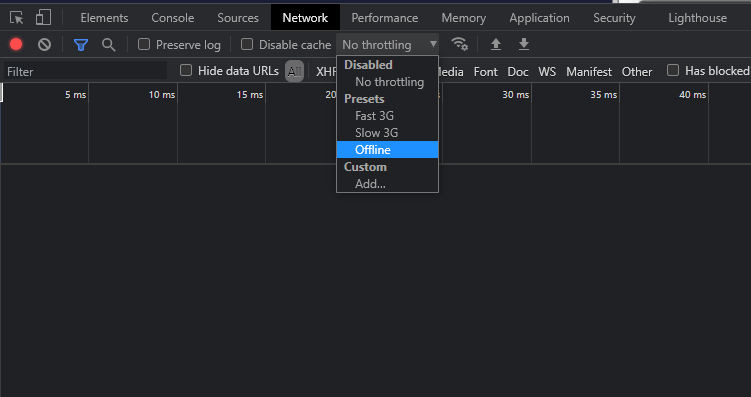The height and width of the screenshot is (397, 751).
Task: Import HAR file with upload arrow
Action: pos(496,45)
